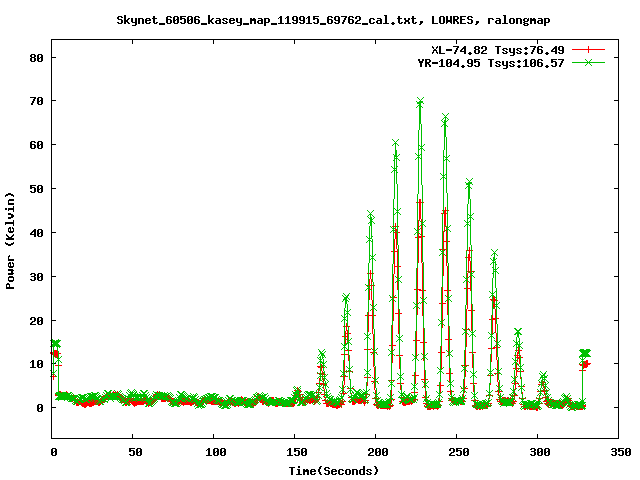Click the x-axis tick label 250
The width and height of the screenshot is (640, 480).
click(459, 452)
